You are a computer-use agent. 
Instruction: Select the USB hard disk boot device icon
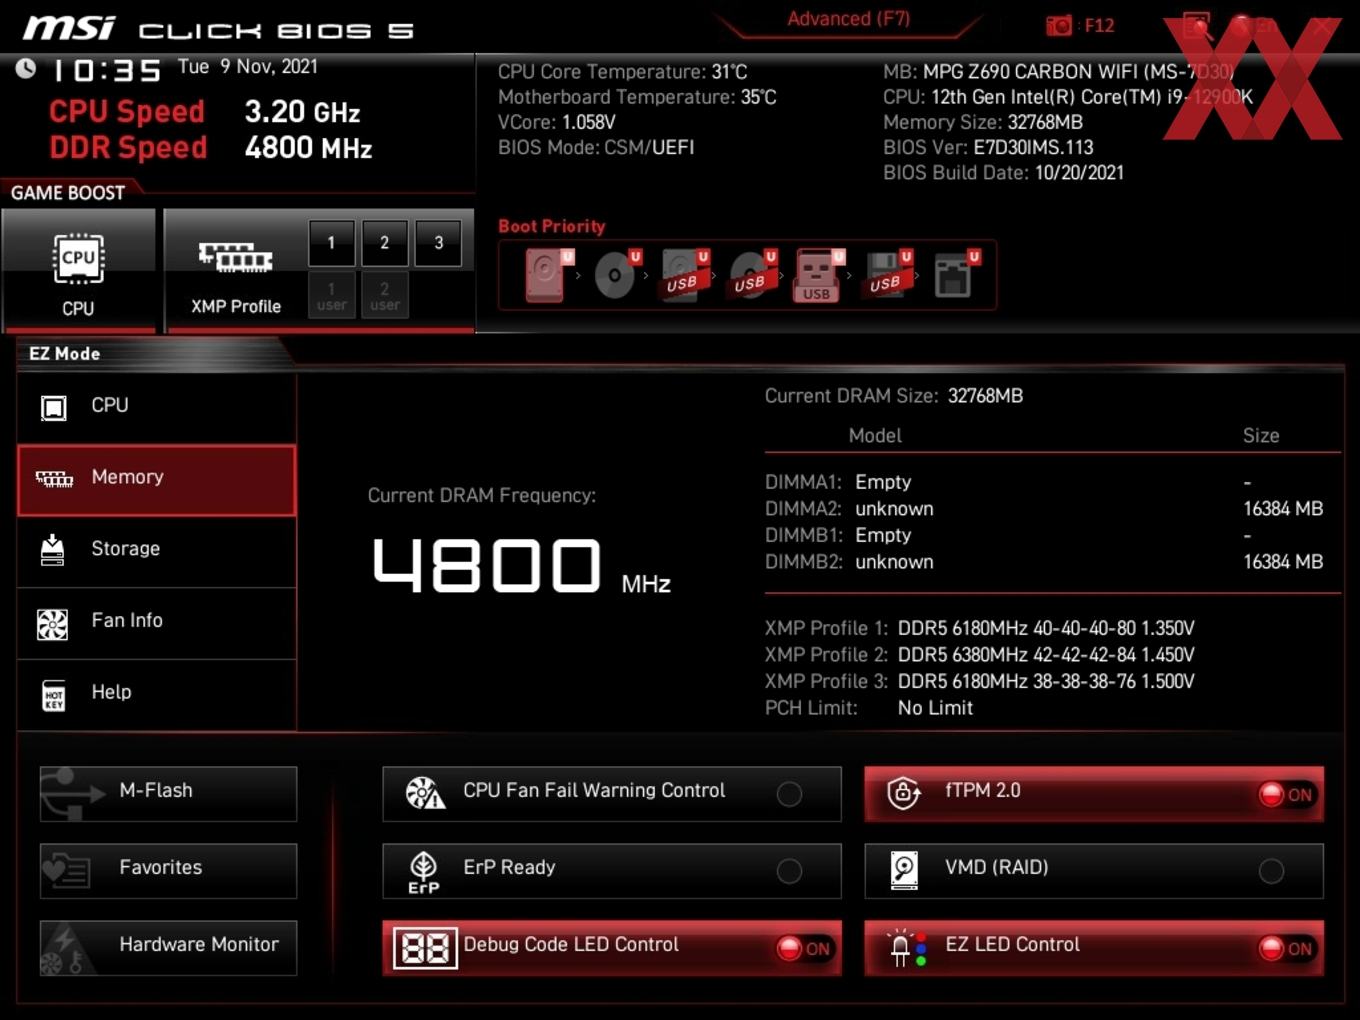[x=683, y=274]
